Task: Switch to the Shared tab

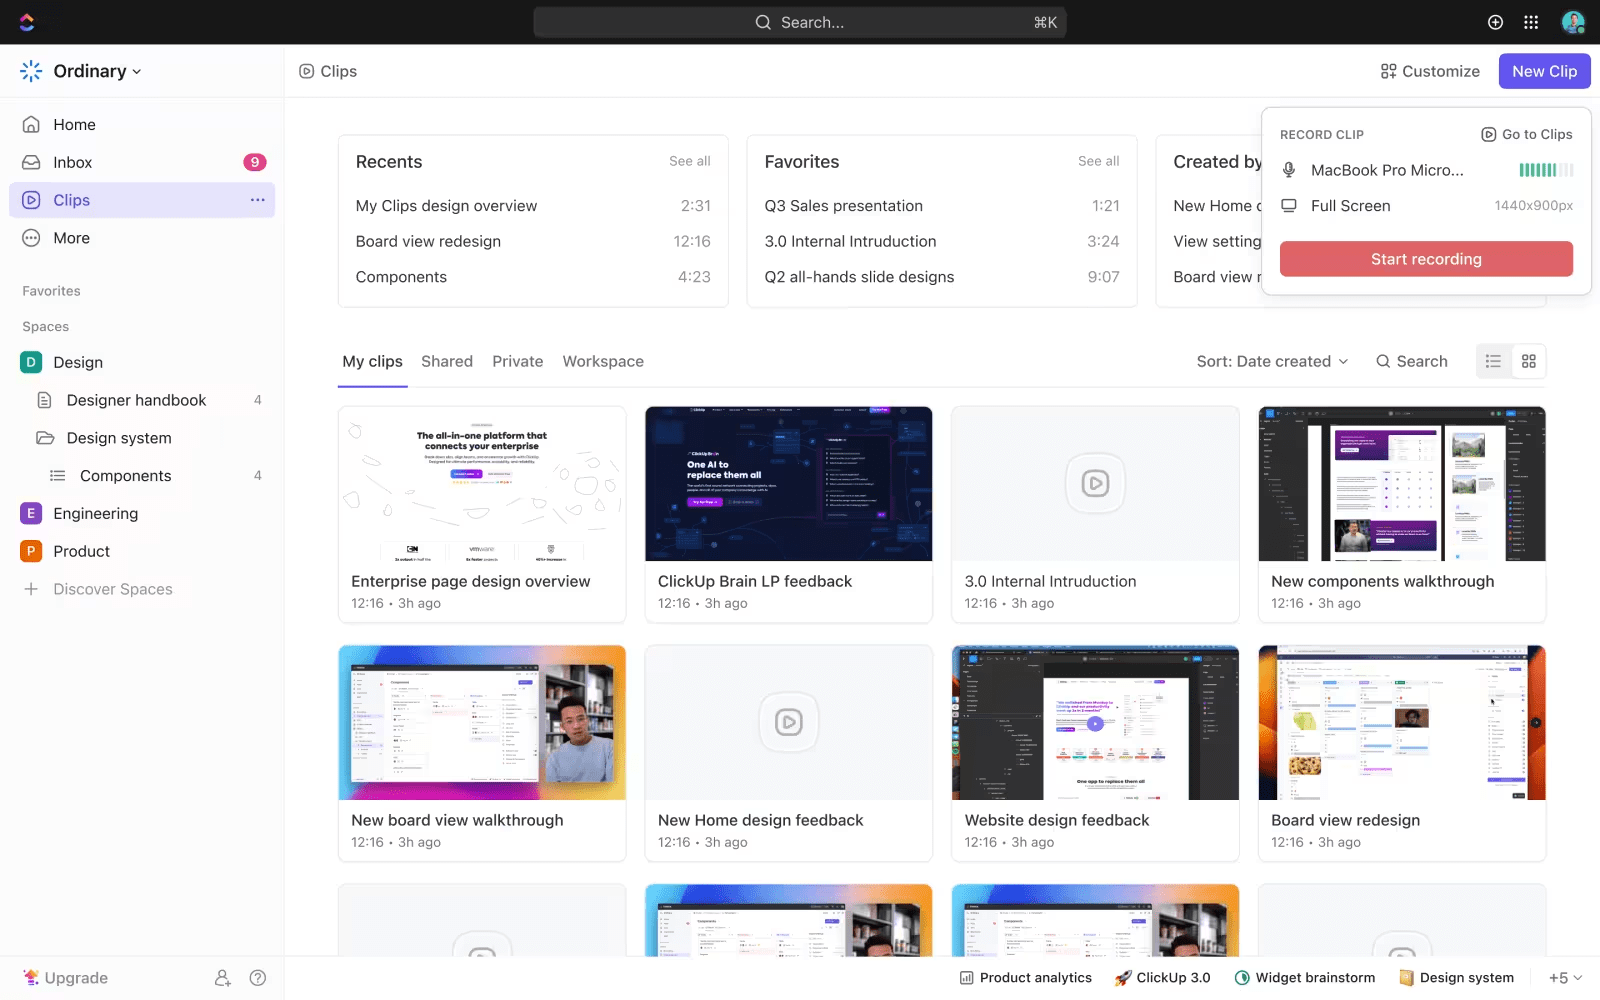Action: pyautogui.click(x=447, y=361)
